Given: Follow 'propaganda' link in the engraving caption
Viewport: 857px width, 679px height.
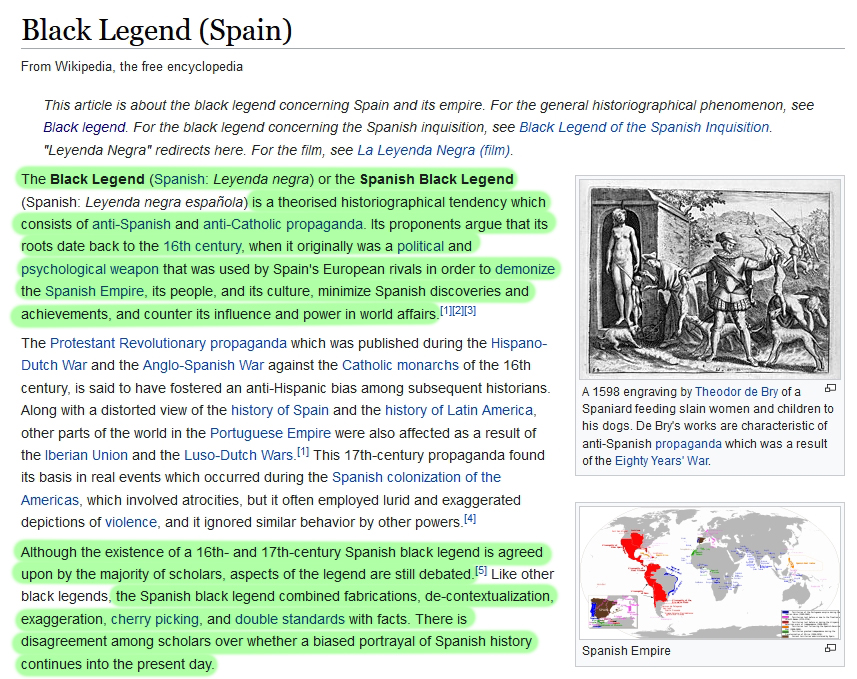Looking at the screenshot, I should pyautogui.click(x=688, y=444).
